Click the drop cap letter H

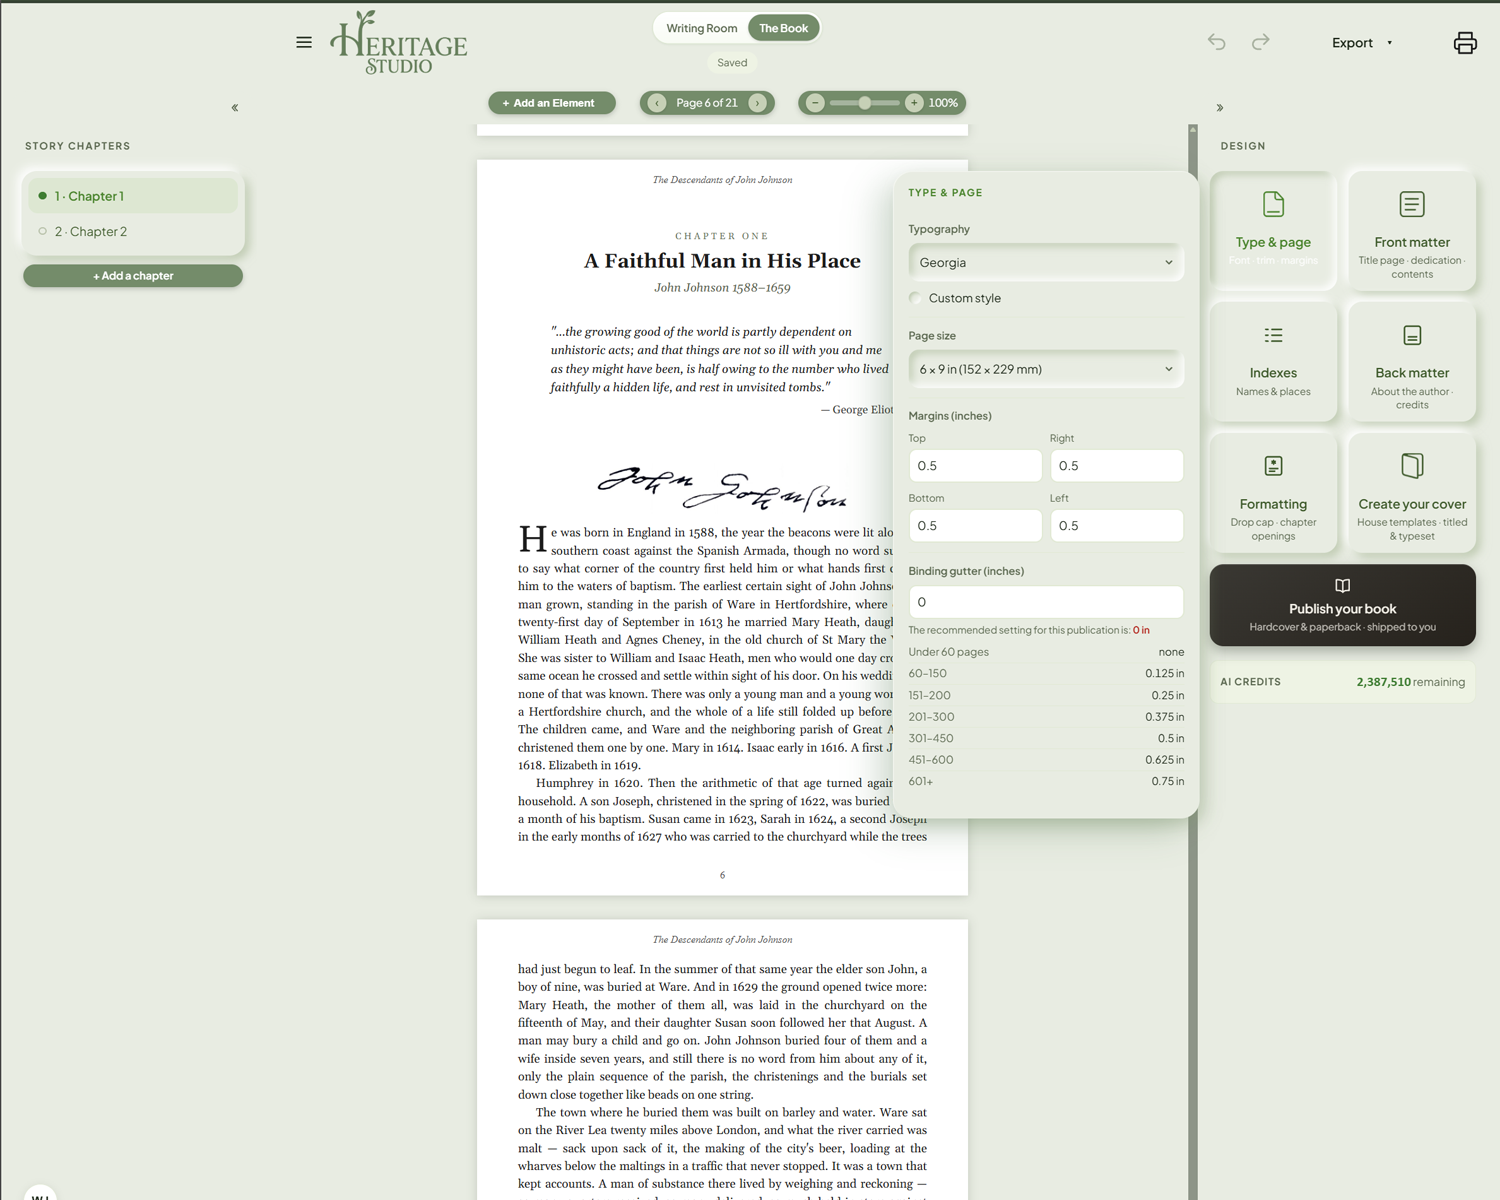(532, 540)
